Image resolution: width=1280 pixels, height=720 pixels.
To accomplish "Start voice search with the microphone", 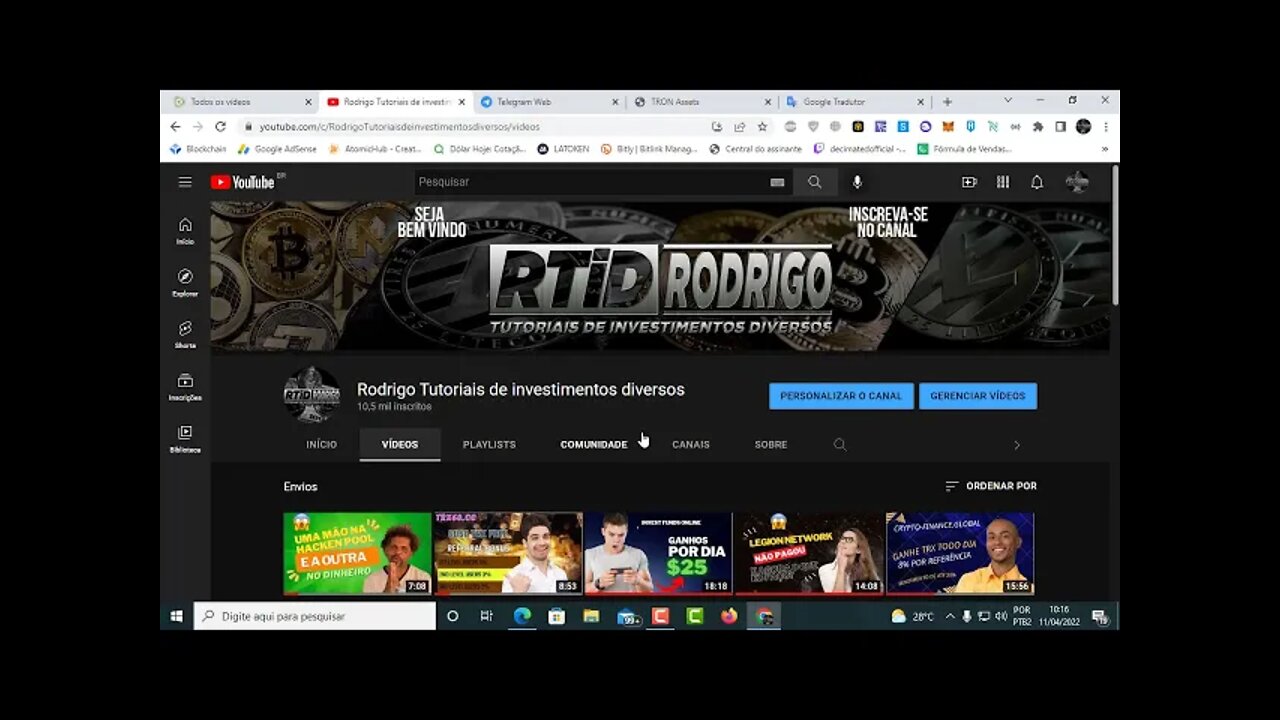I will (857, 182).
